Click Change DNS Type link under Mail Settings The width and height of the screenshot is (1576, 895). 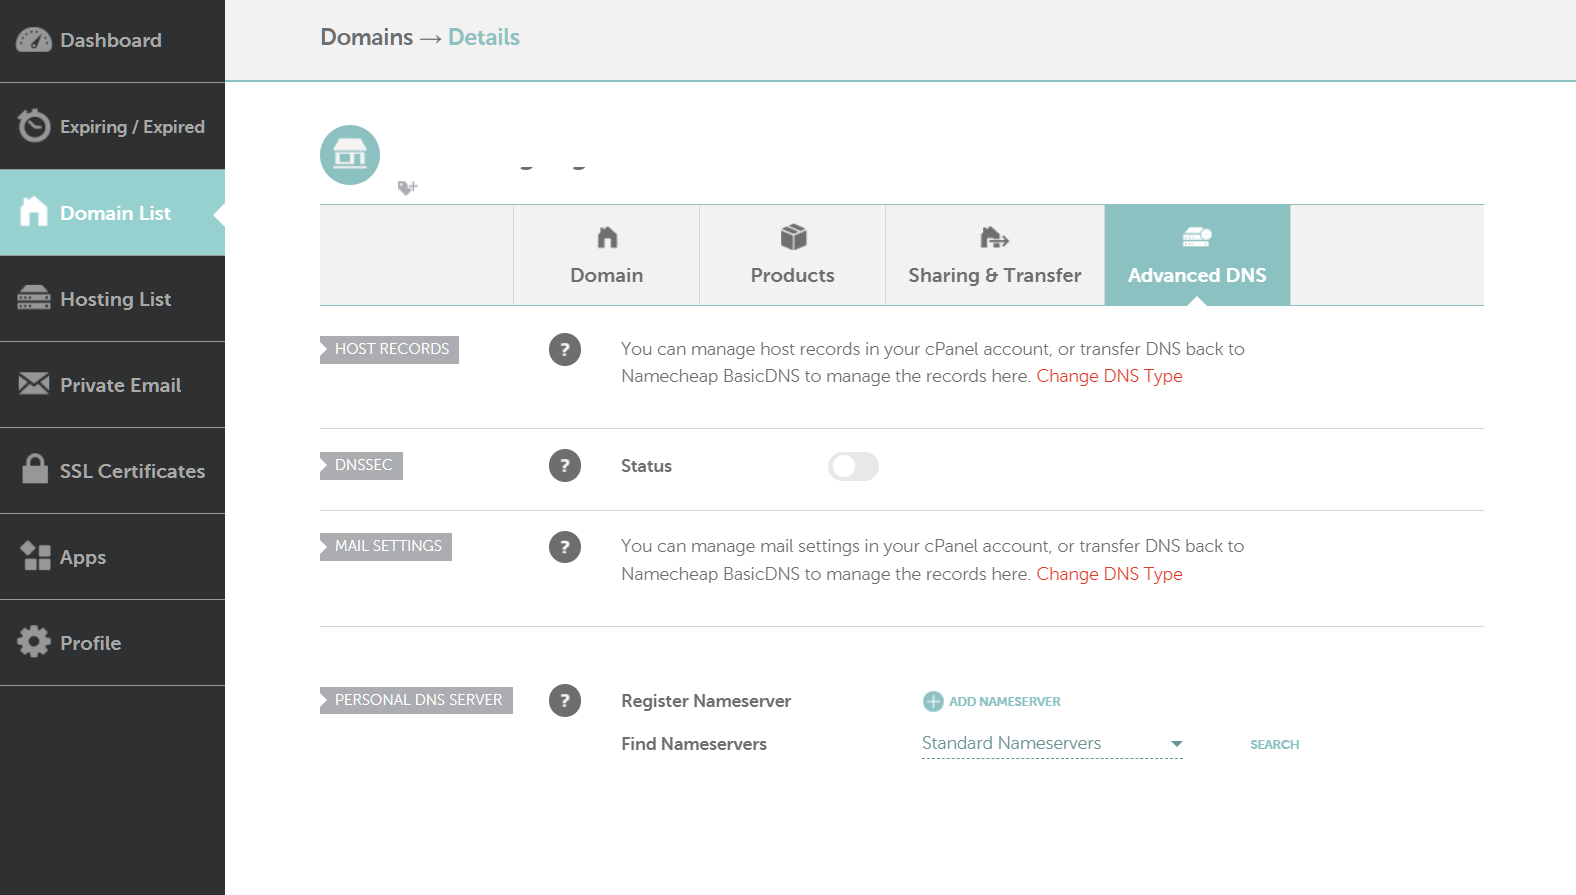1109,574
